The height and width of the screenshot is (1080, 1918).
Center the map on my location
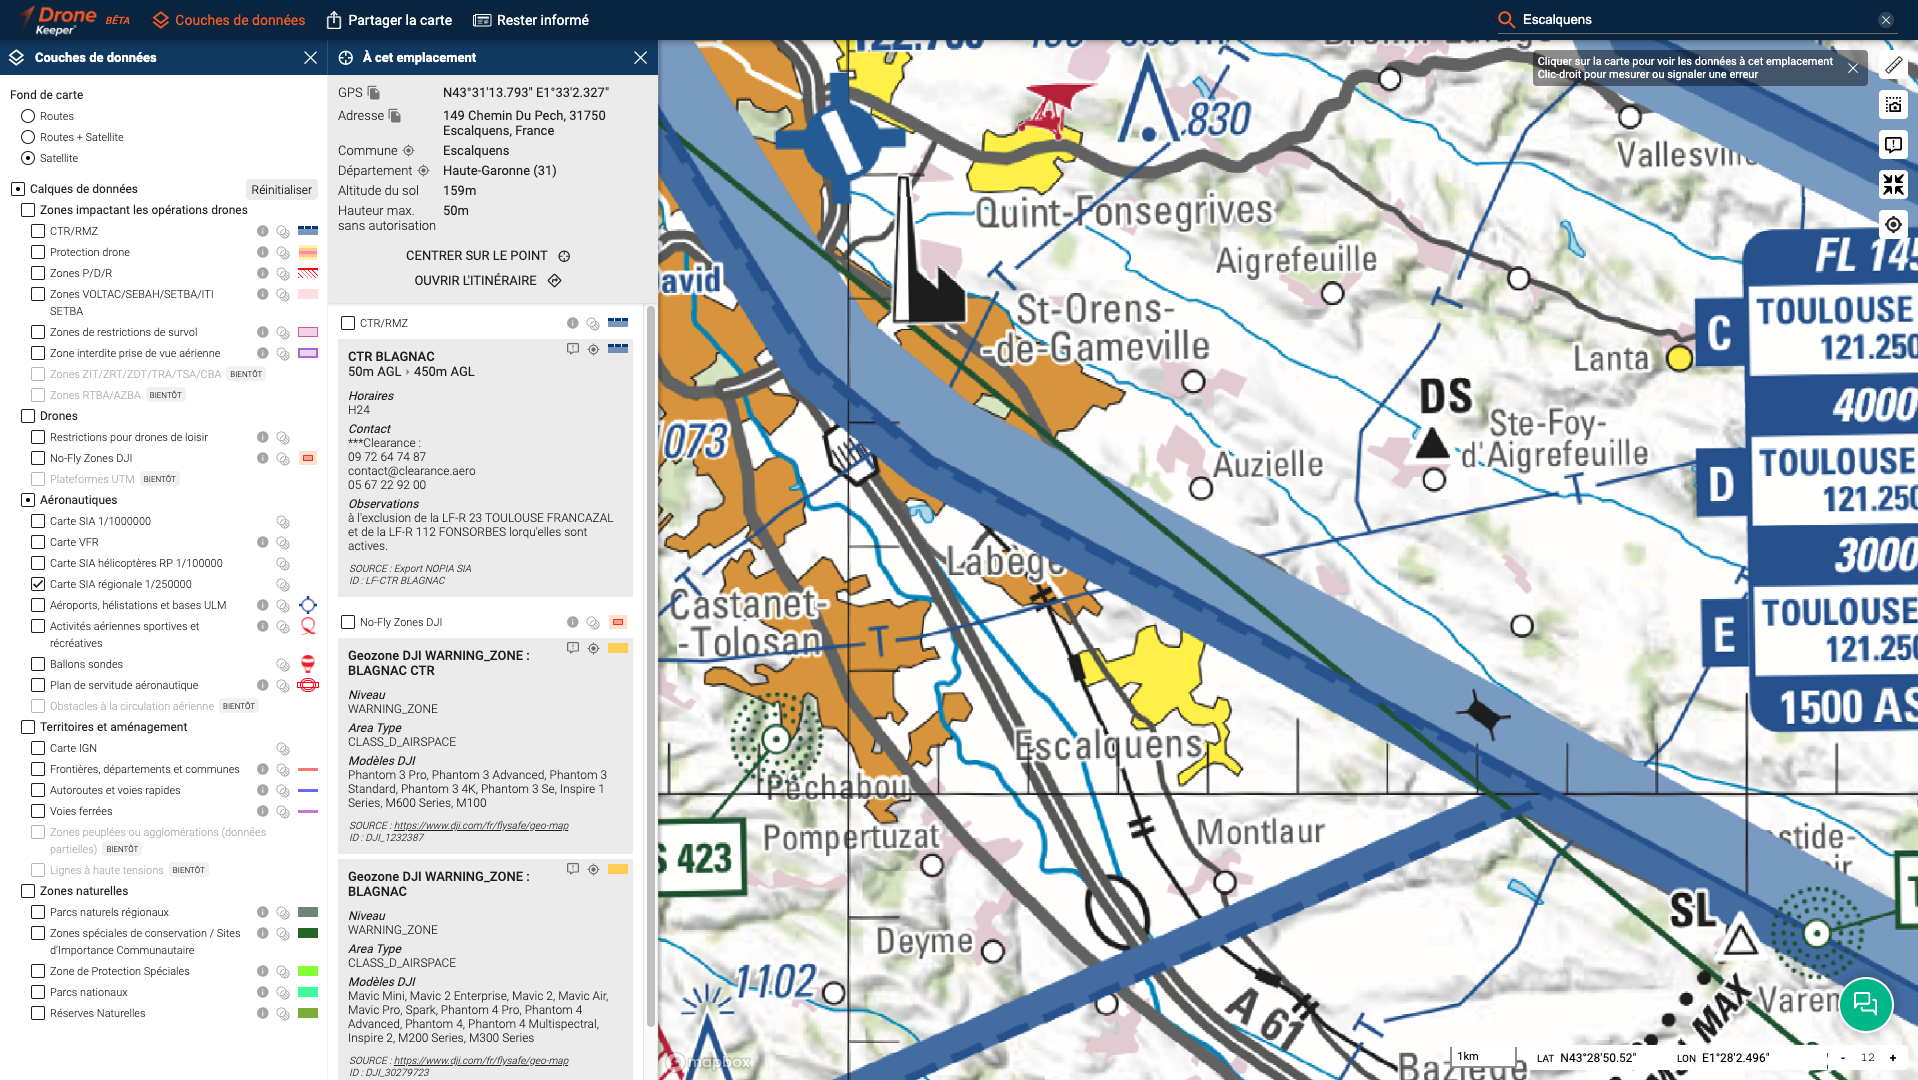point(1893,224)
